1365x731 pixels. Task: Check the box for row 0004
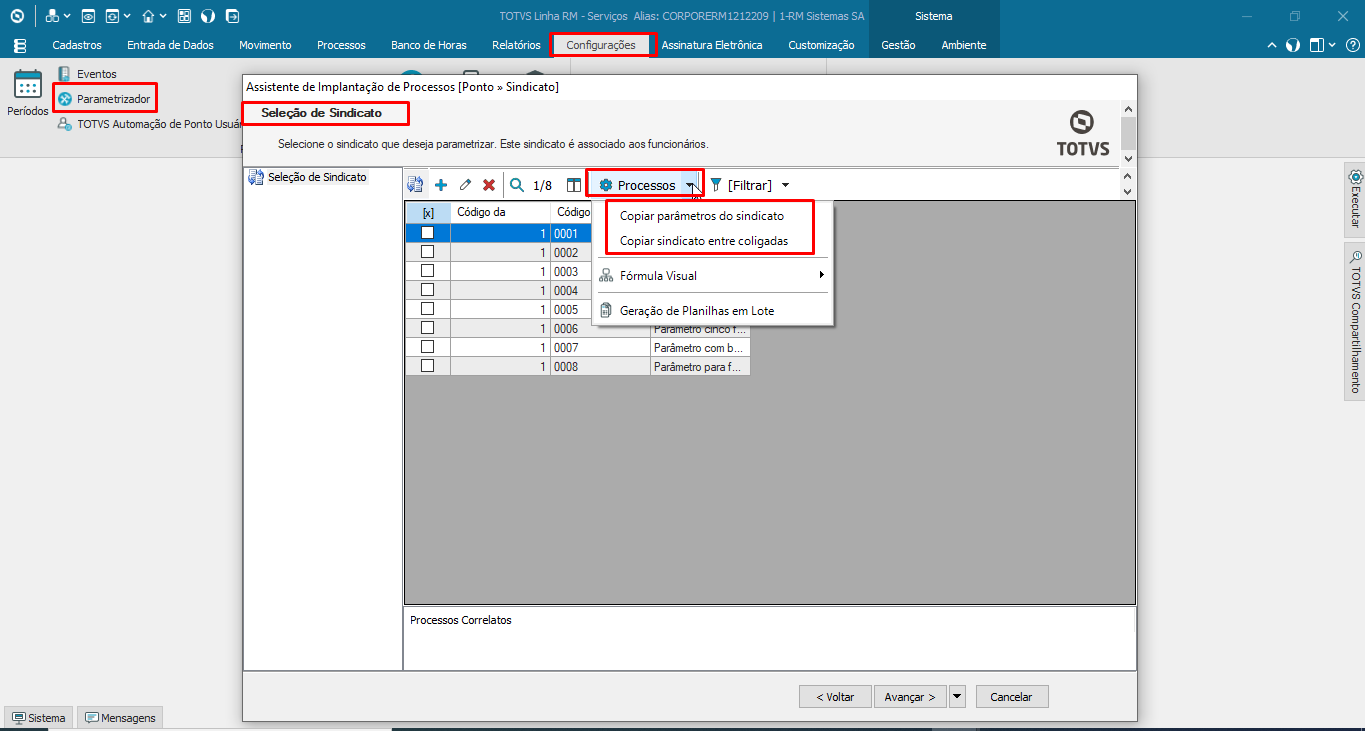(428, 290)
